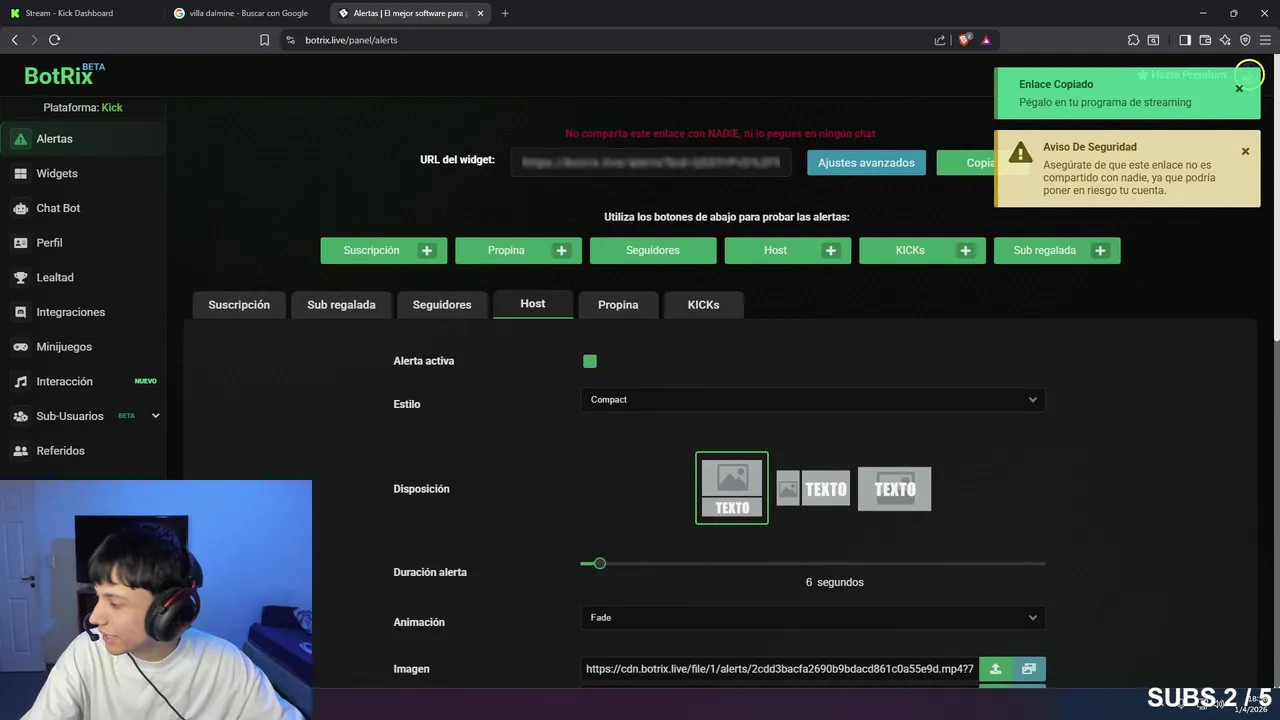1280x720 pixels.
Task: Click the Sub-Usuarios sidebar icon
Action: (x=20, y=416)
